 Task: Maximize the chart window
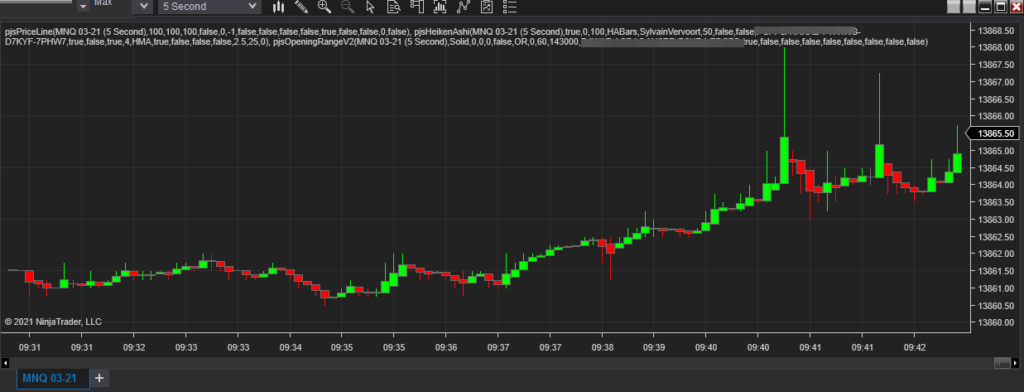[x=1000, y=7]
